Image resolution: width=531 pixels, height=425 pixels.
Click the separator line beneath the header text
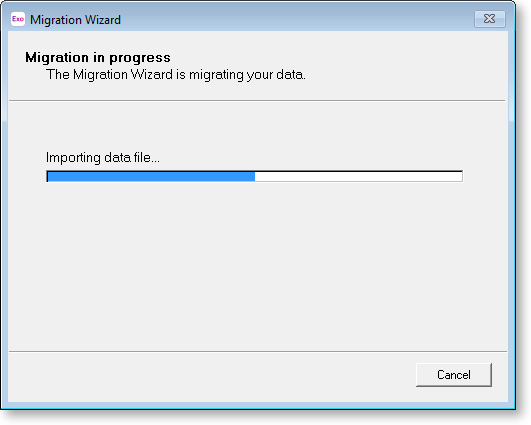[257, 100]
